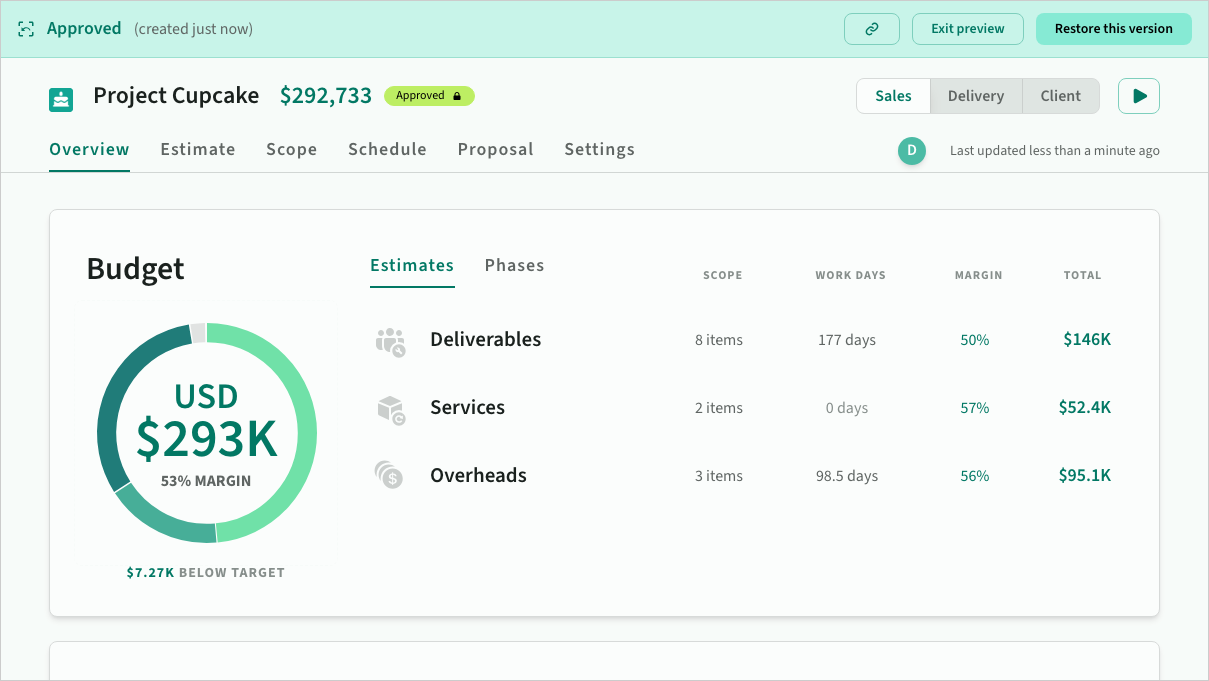Click the Services box icon
This screenshot has width=1209, height=681.
pyautogui.click(x=390, y=409)
